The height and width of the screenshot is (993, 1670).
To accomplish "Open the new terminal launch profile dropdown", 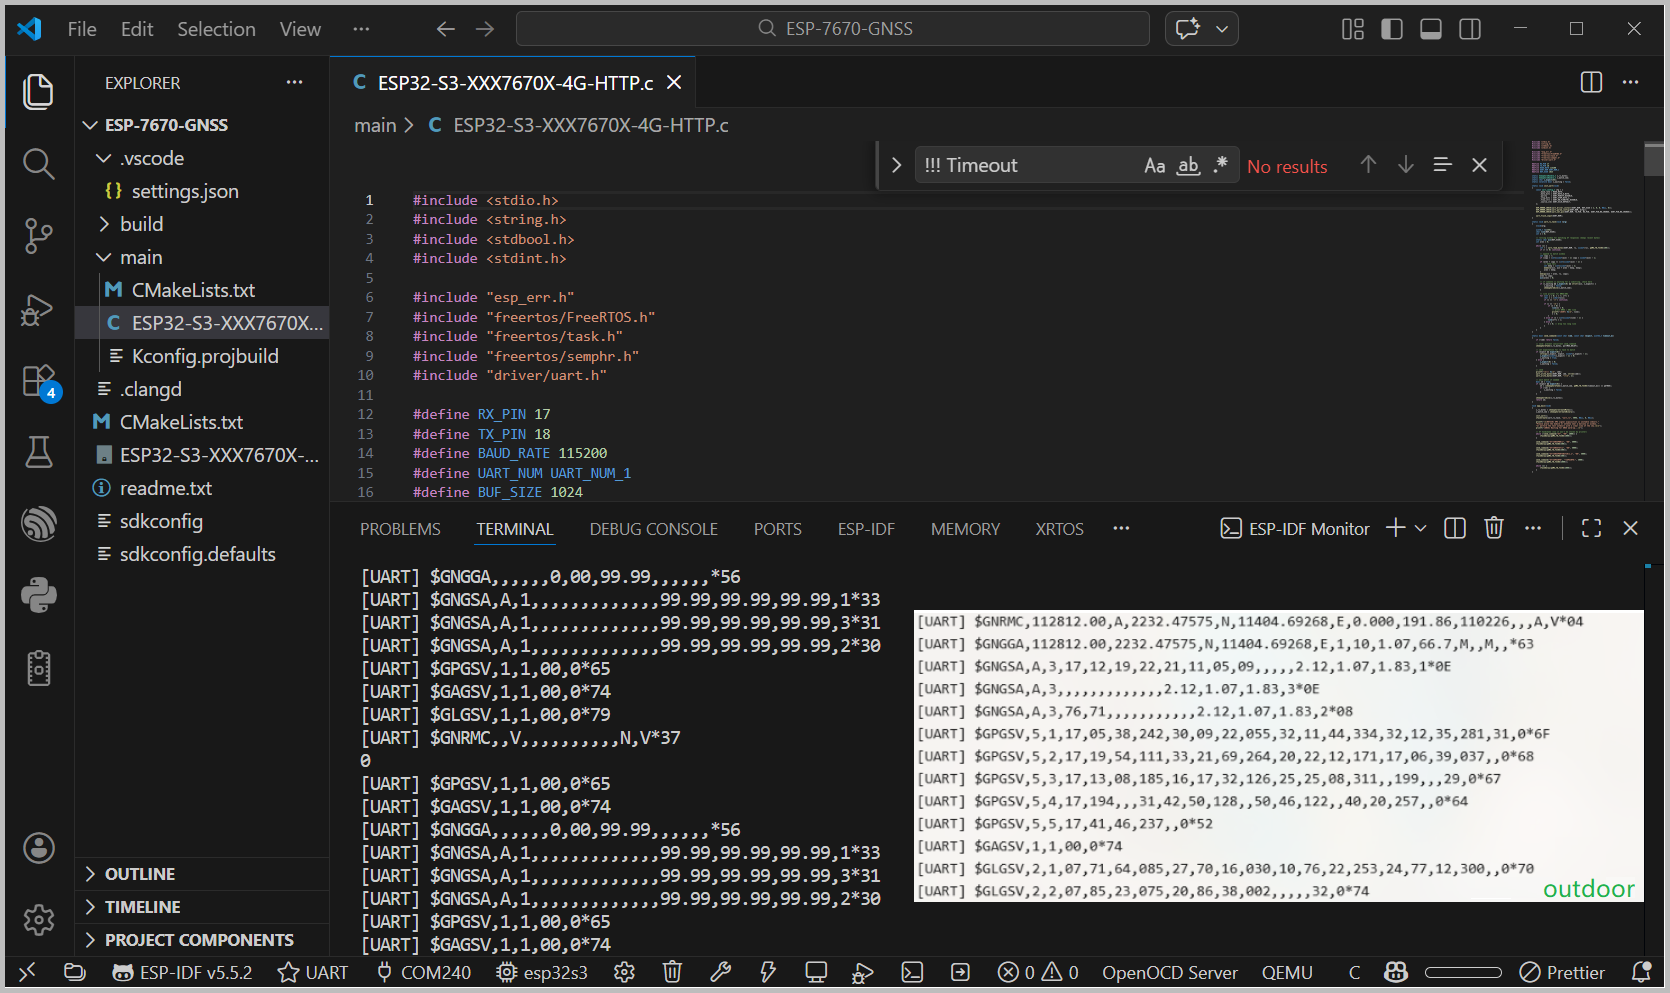I will [x=1421, y=528].
